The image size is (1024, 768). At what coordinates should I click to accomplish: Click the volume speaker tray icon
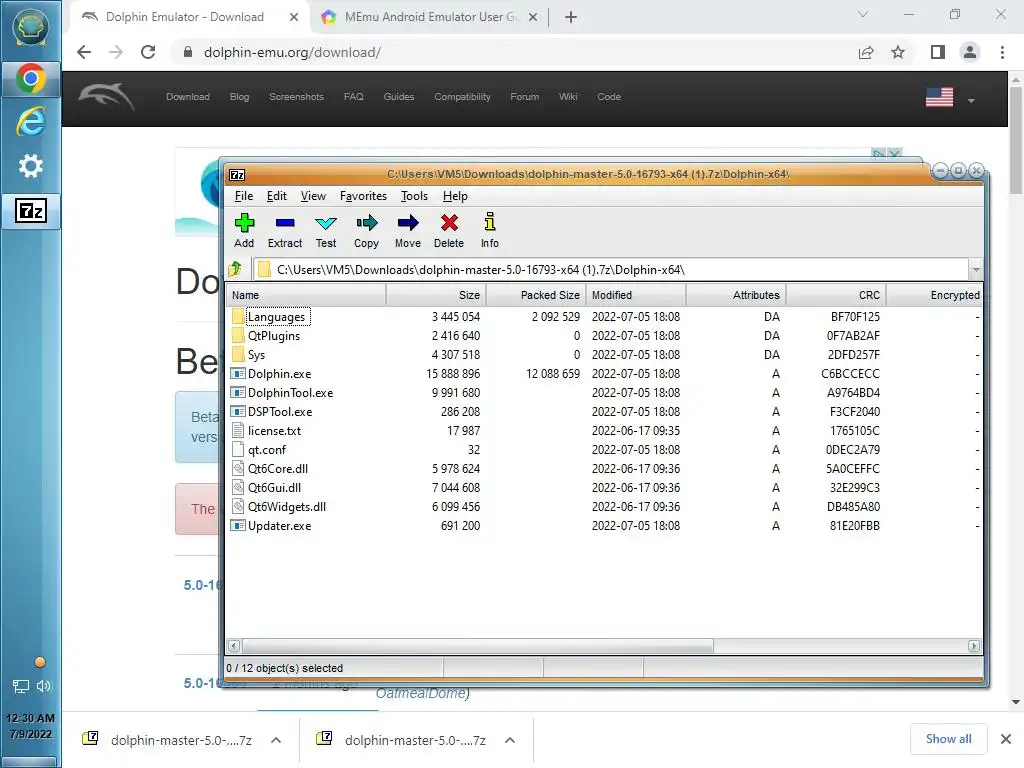[x=44, y=686]
